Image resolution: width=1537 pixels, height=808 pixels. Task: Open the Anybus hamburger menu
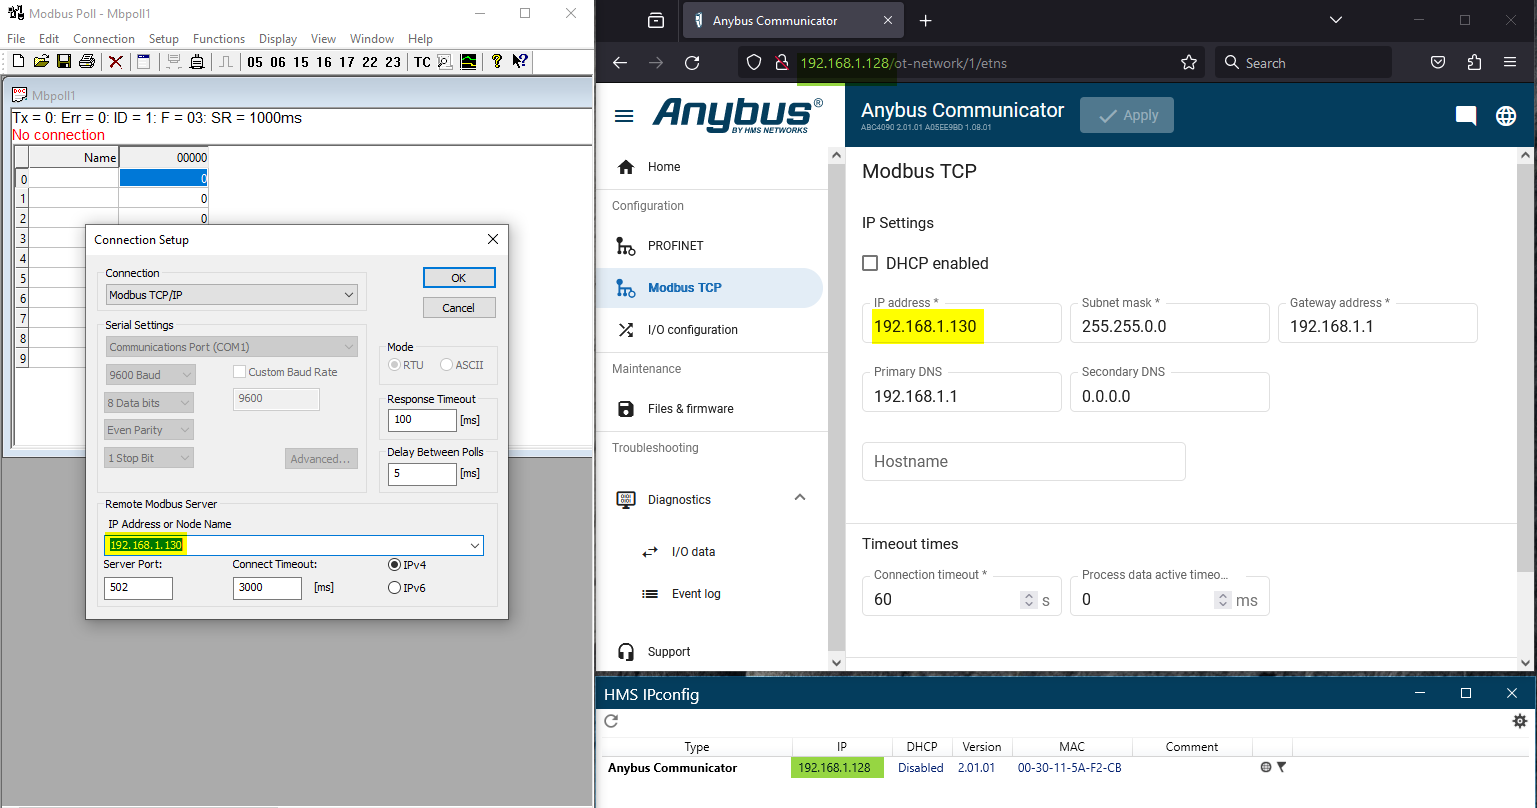click(624, 116)
